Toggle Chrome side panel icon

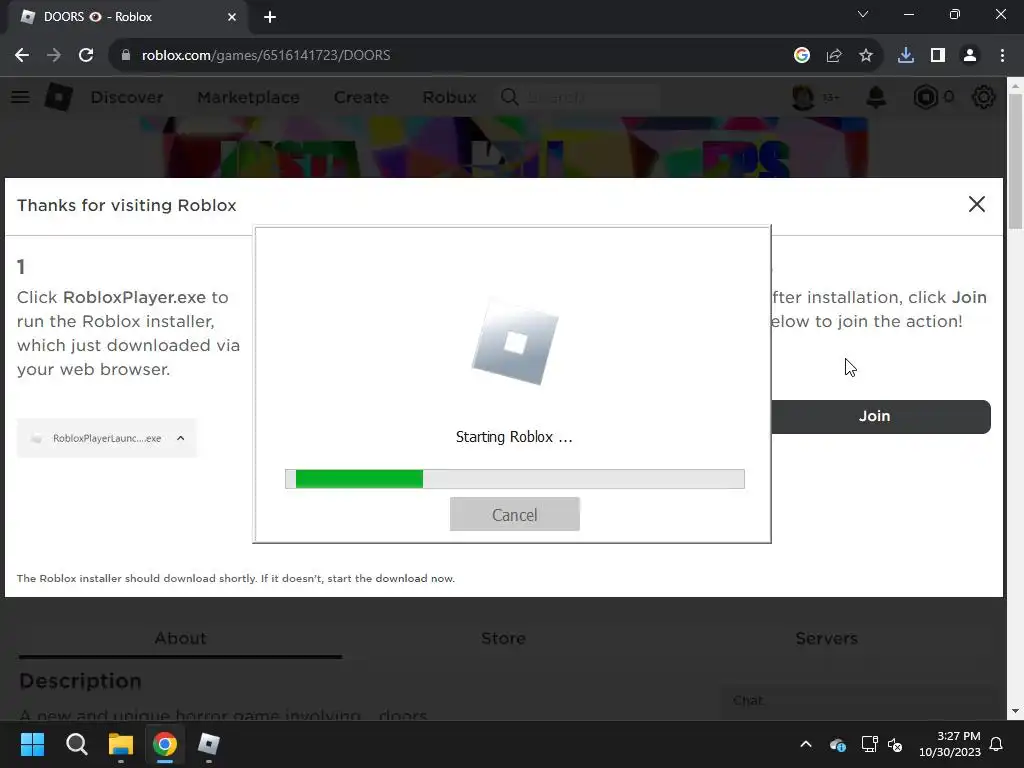pos(938,56)
